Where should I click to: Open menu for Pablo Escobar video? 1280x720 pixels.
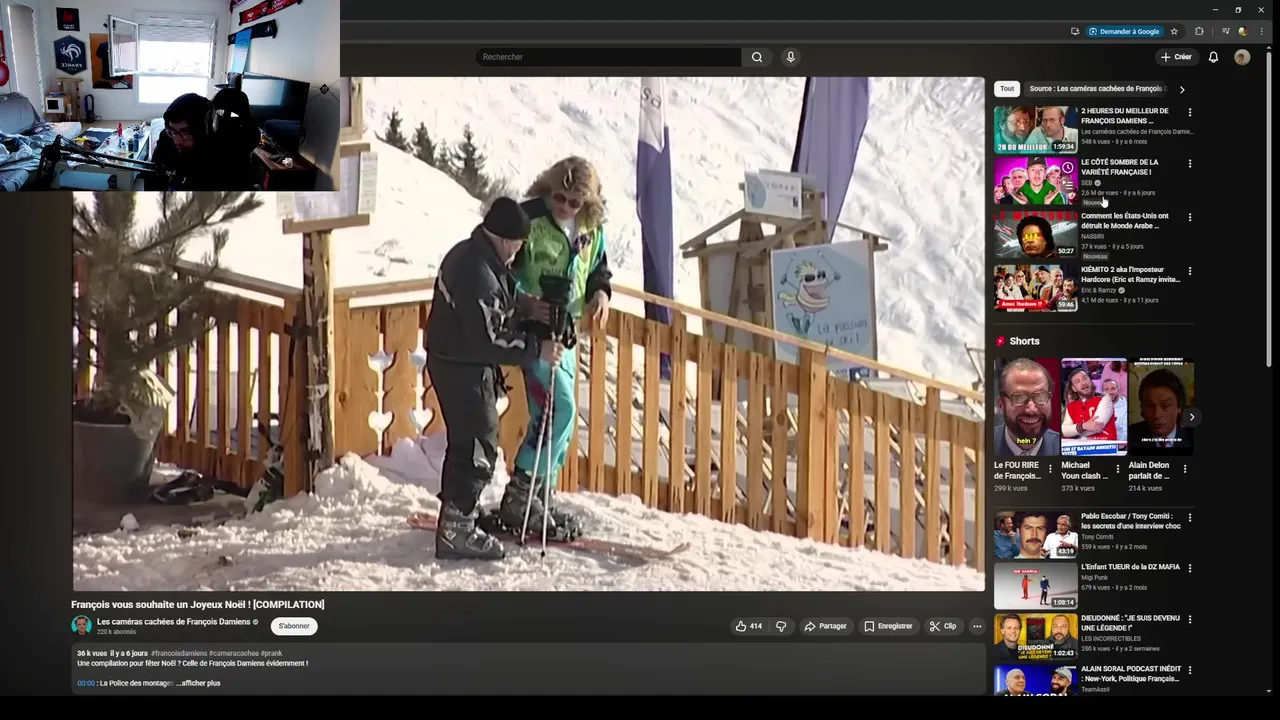click(x=1189, y=518)
